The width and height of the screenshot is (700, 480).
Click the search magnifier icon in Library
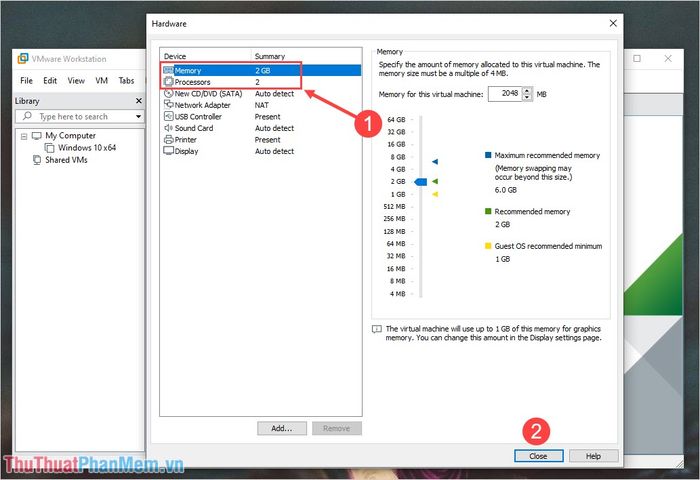coord(27,116)
